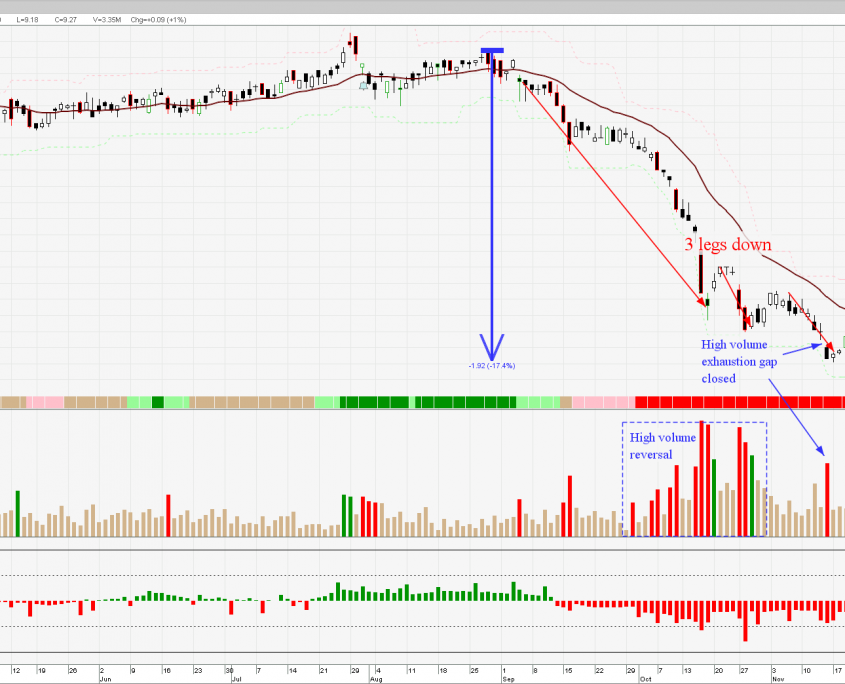Click the Aug label on date axis
This screenshot has height=684, width=845.
coord(376,677)
